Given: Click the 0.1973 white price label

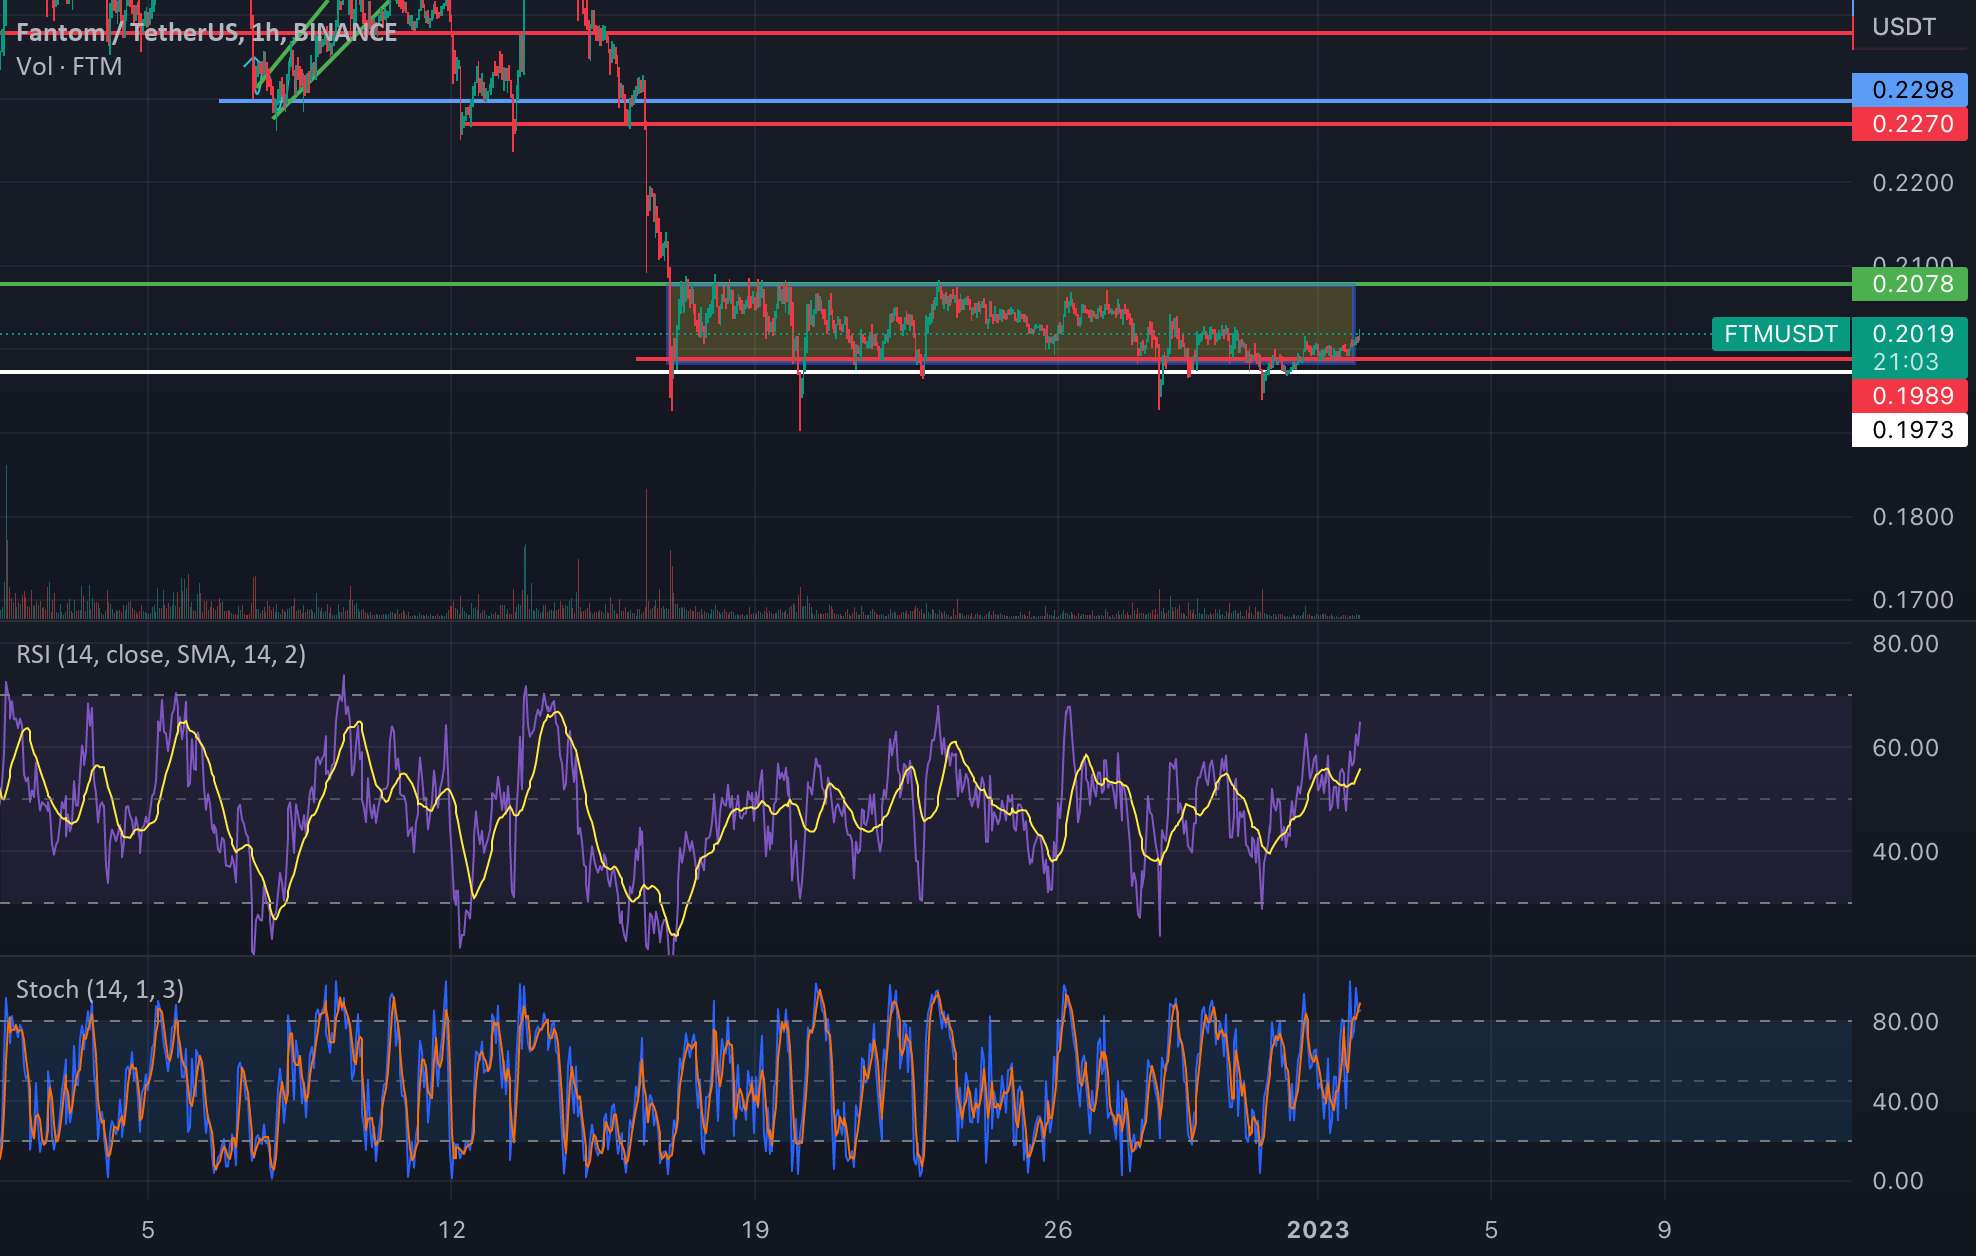Looking at the screenshot, I should [x=1909, y=430].
